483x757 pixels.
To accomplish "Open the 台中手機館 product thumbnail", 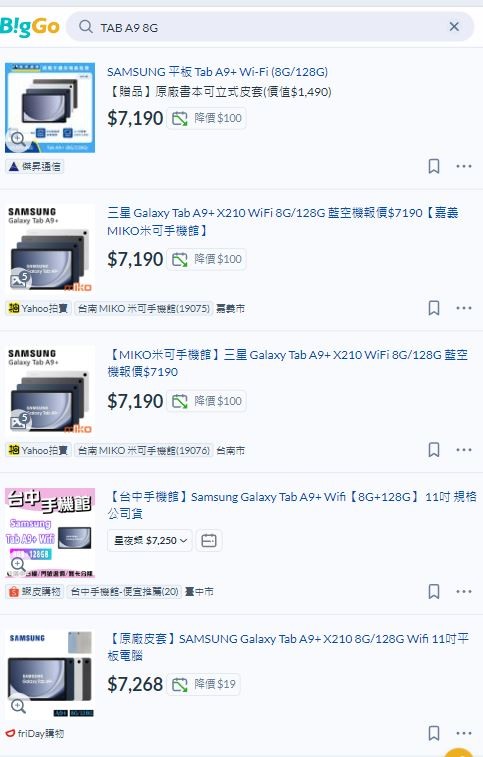I will coord(50,533).
